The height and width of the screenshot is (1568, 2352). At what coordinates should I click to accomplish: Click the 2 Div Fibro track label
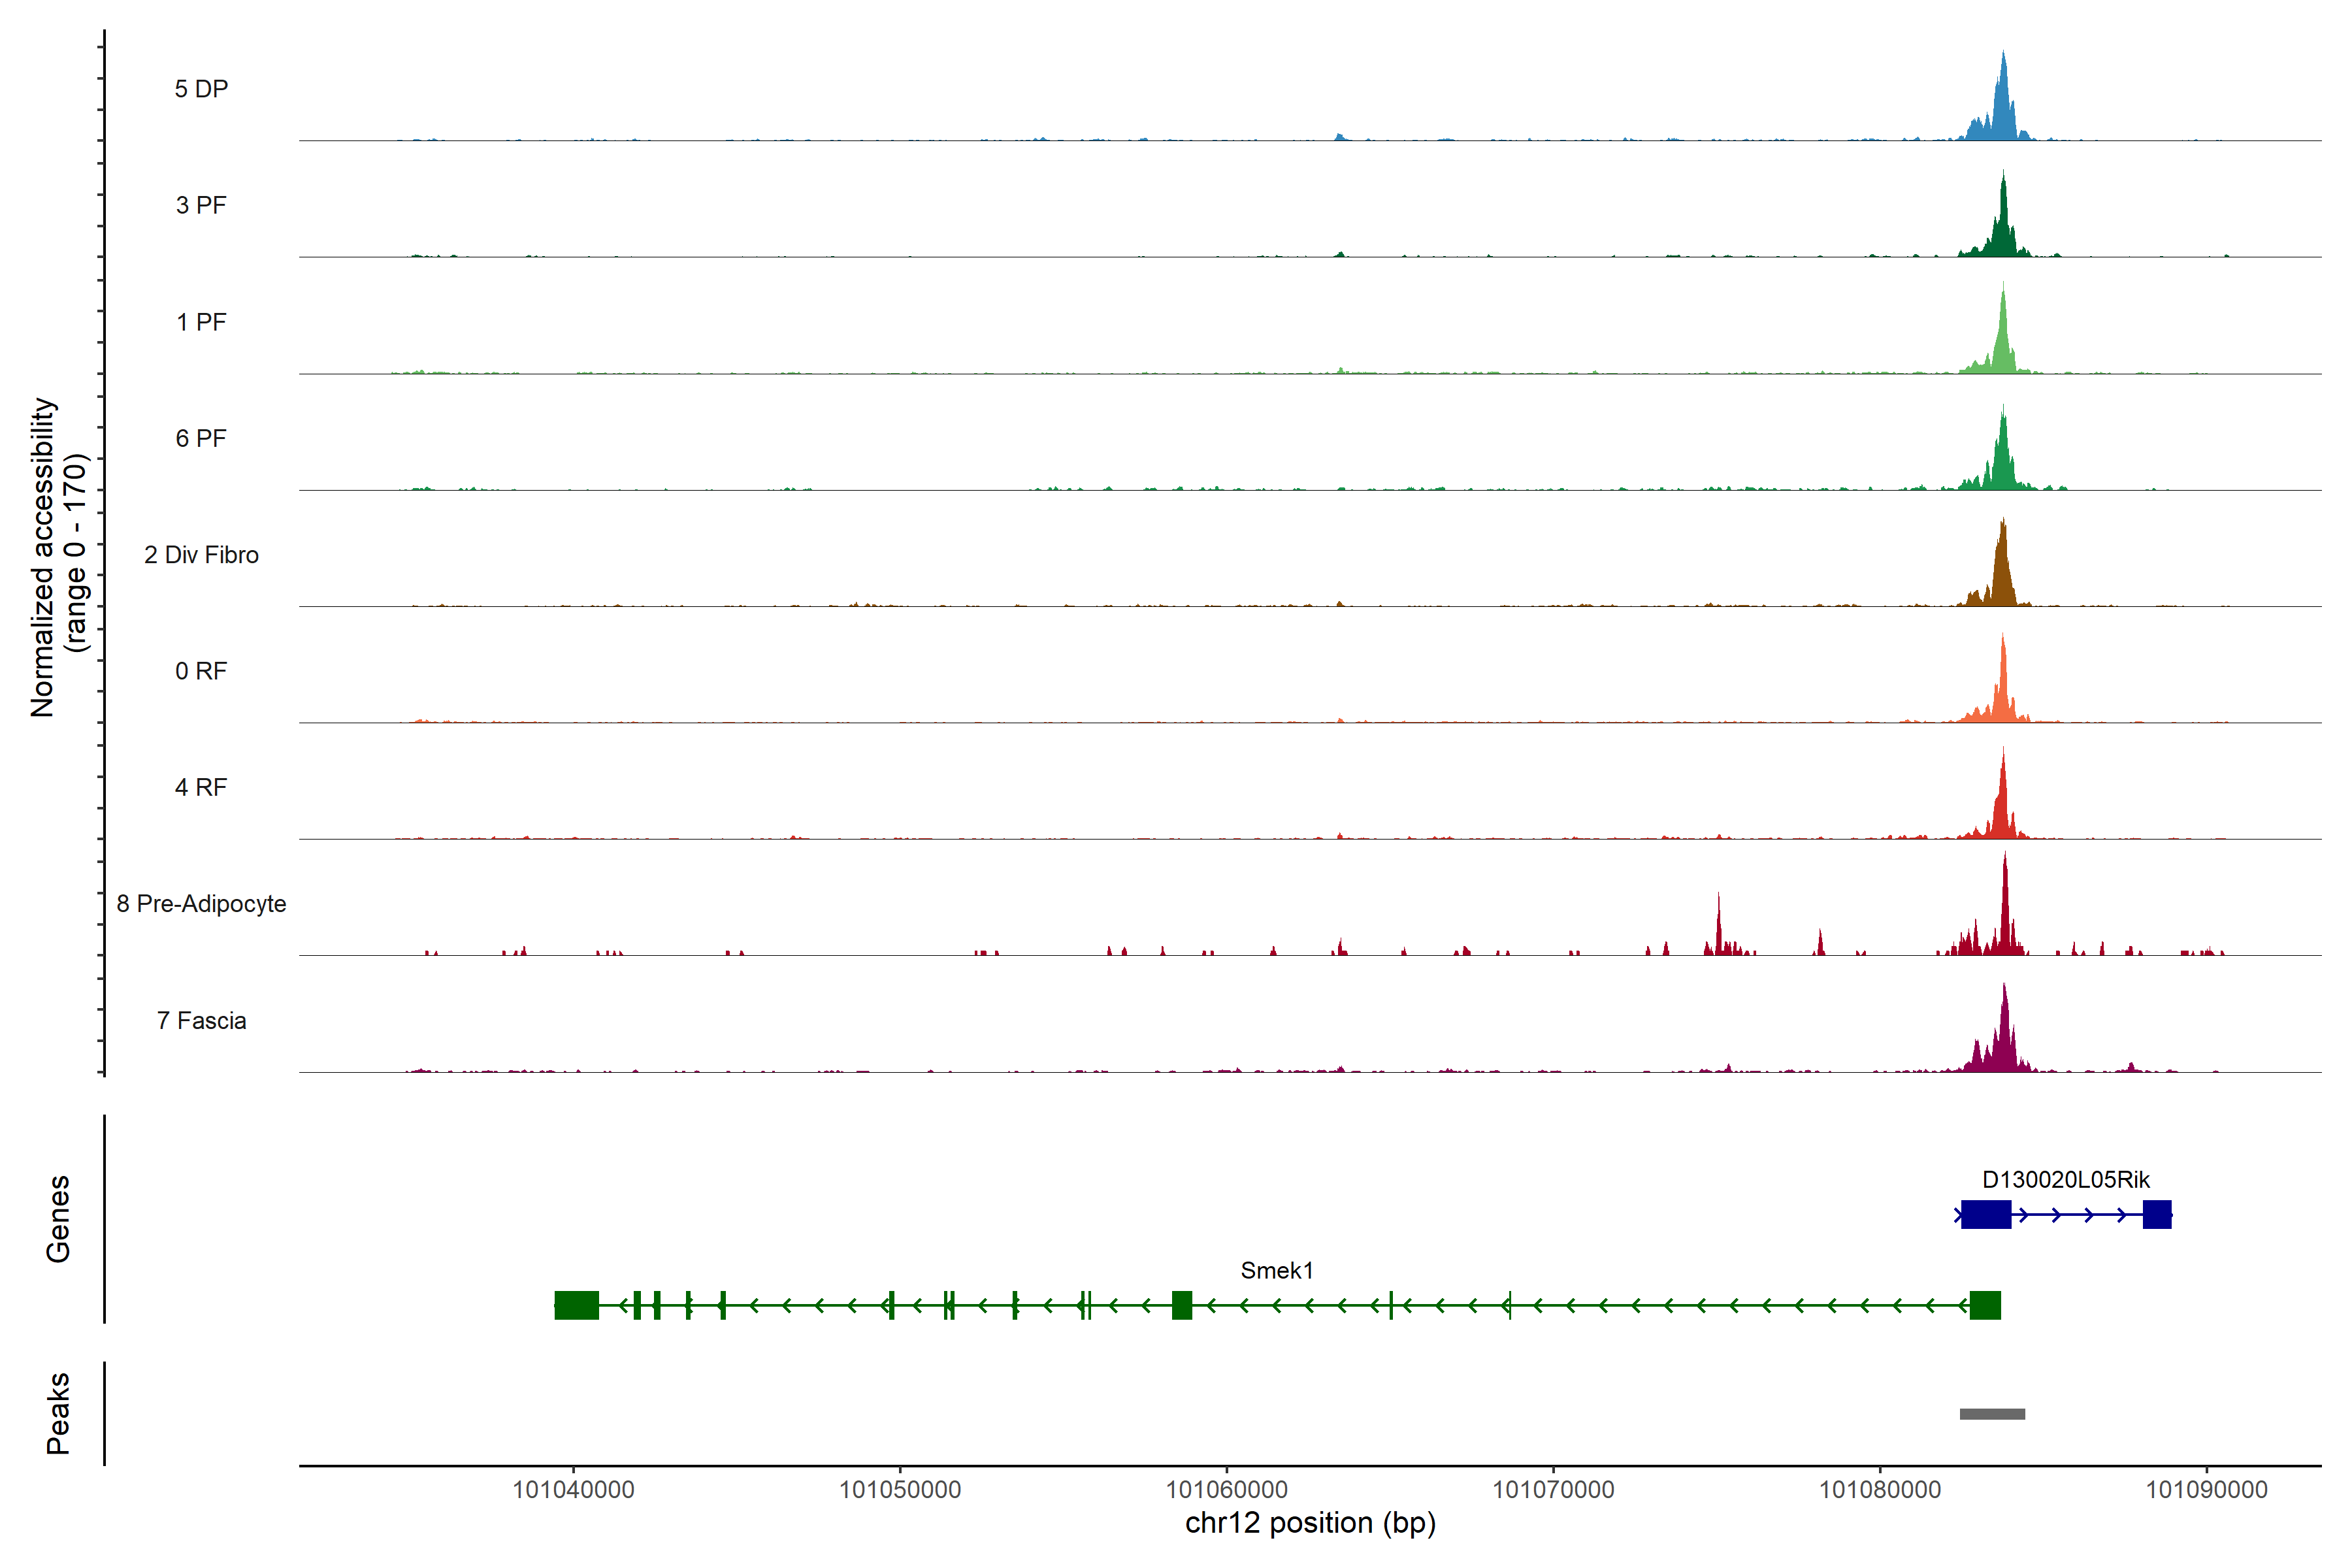201,555
